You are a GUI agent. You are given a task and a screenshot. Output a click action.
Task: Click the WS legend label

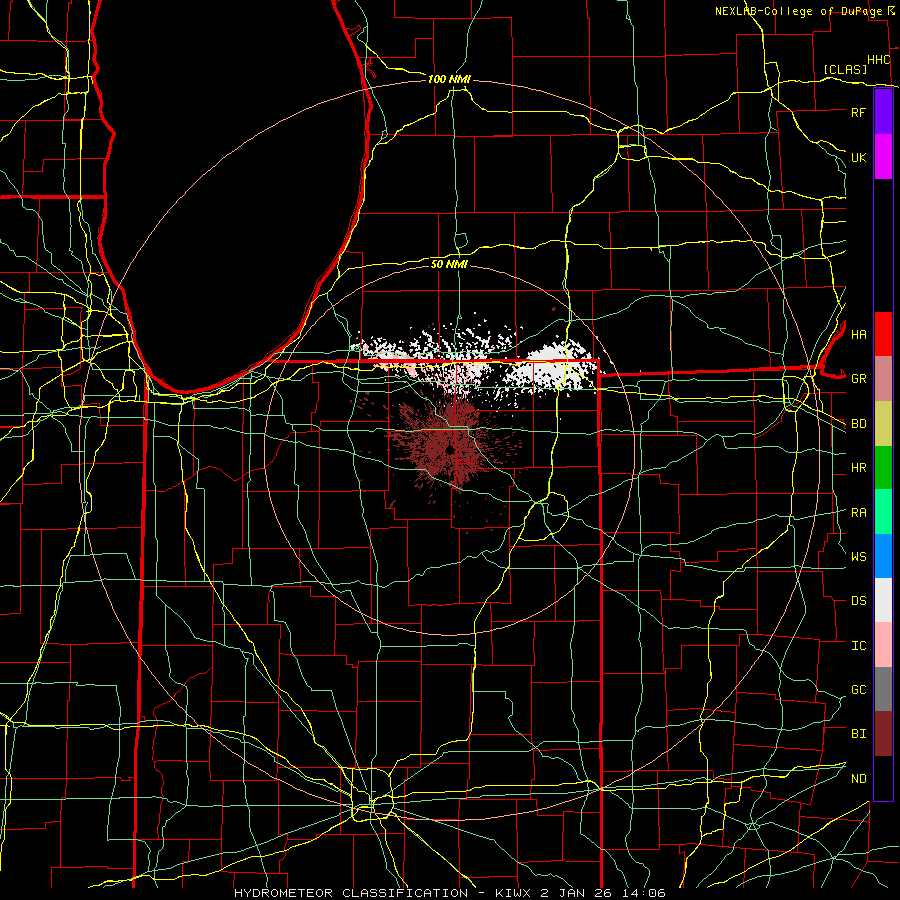pyautogui.click(x=858, y=557)
